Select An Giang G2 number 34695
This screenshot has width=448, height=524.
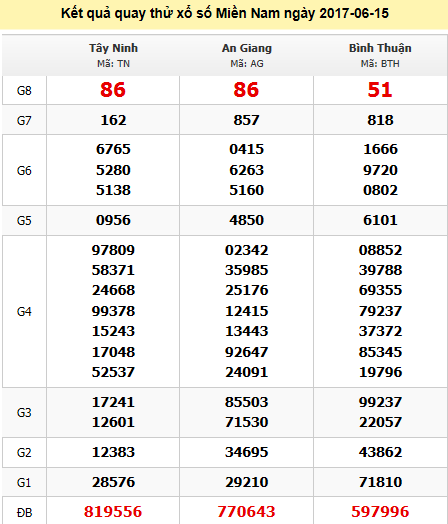(x=247, y=452)
